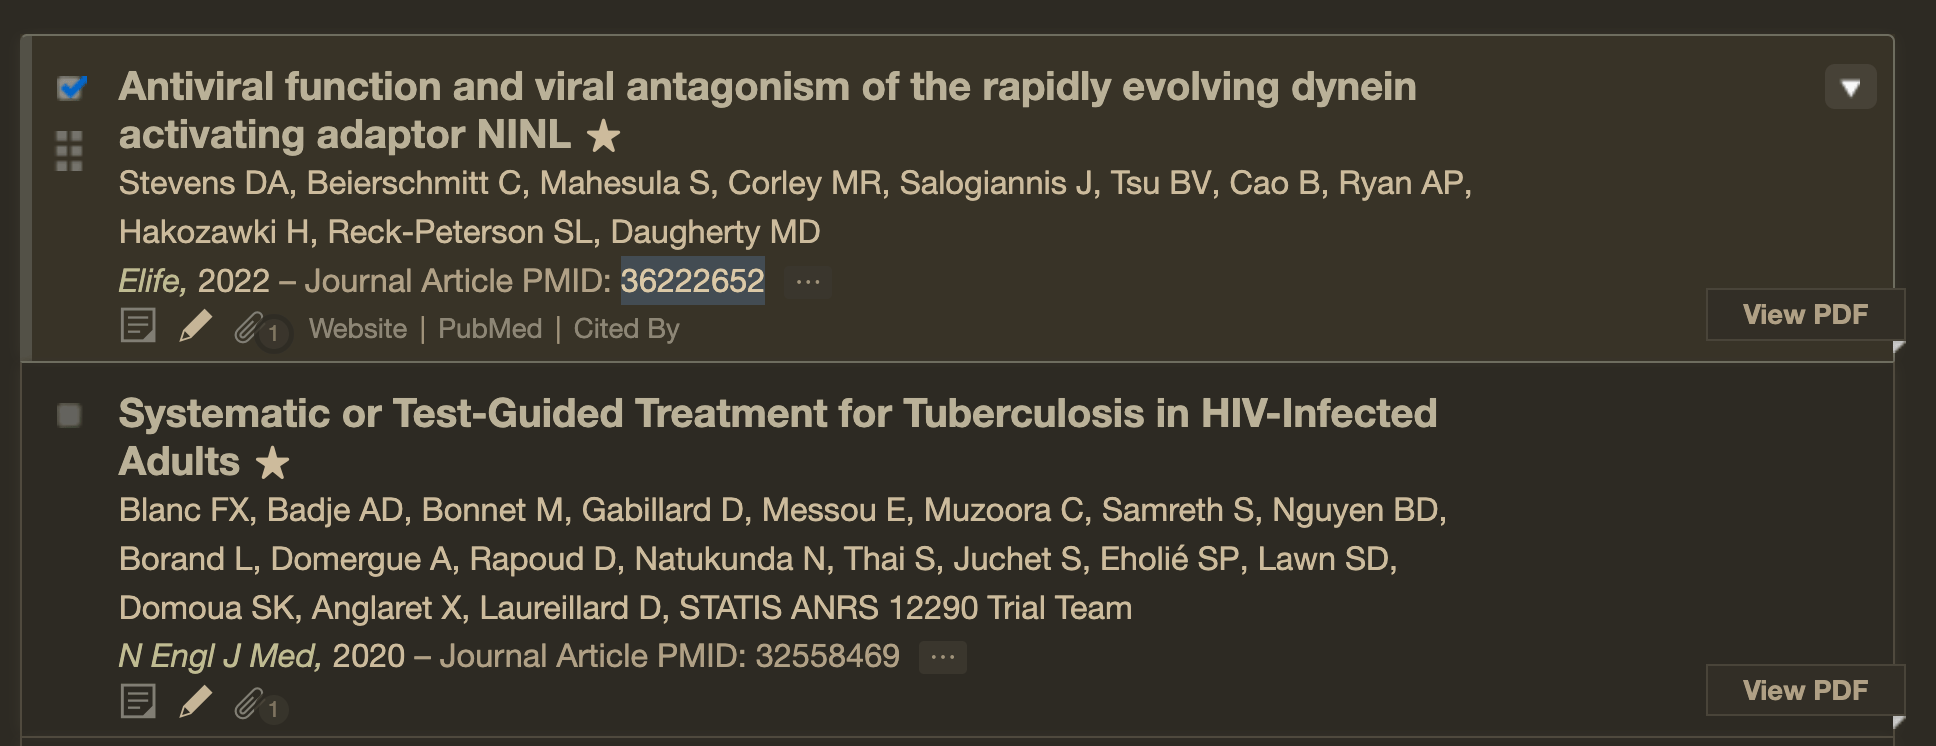Viewport: 1936px width, 746px height.
Task: Click the pencil edit icon for the Tuberculosis article
Action: [195, 702]
